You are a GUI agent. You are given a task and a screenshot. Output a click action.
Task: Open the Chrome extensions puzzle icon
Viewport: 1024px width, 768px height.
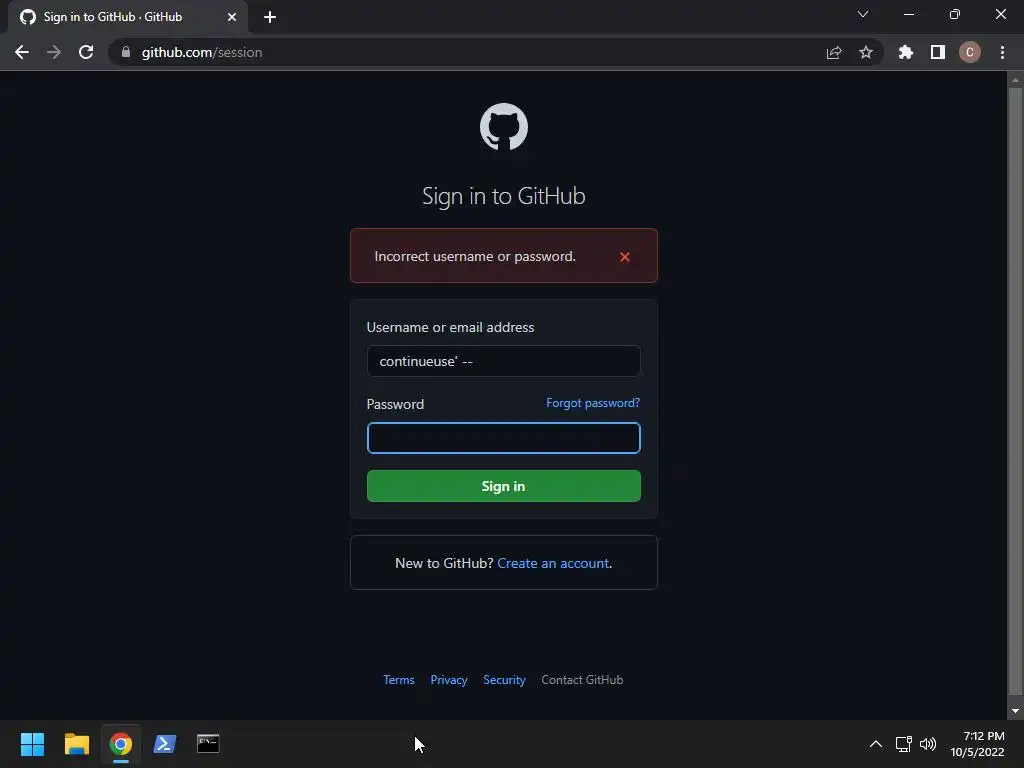(x=906, y=52)
